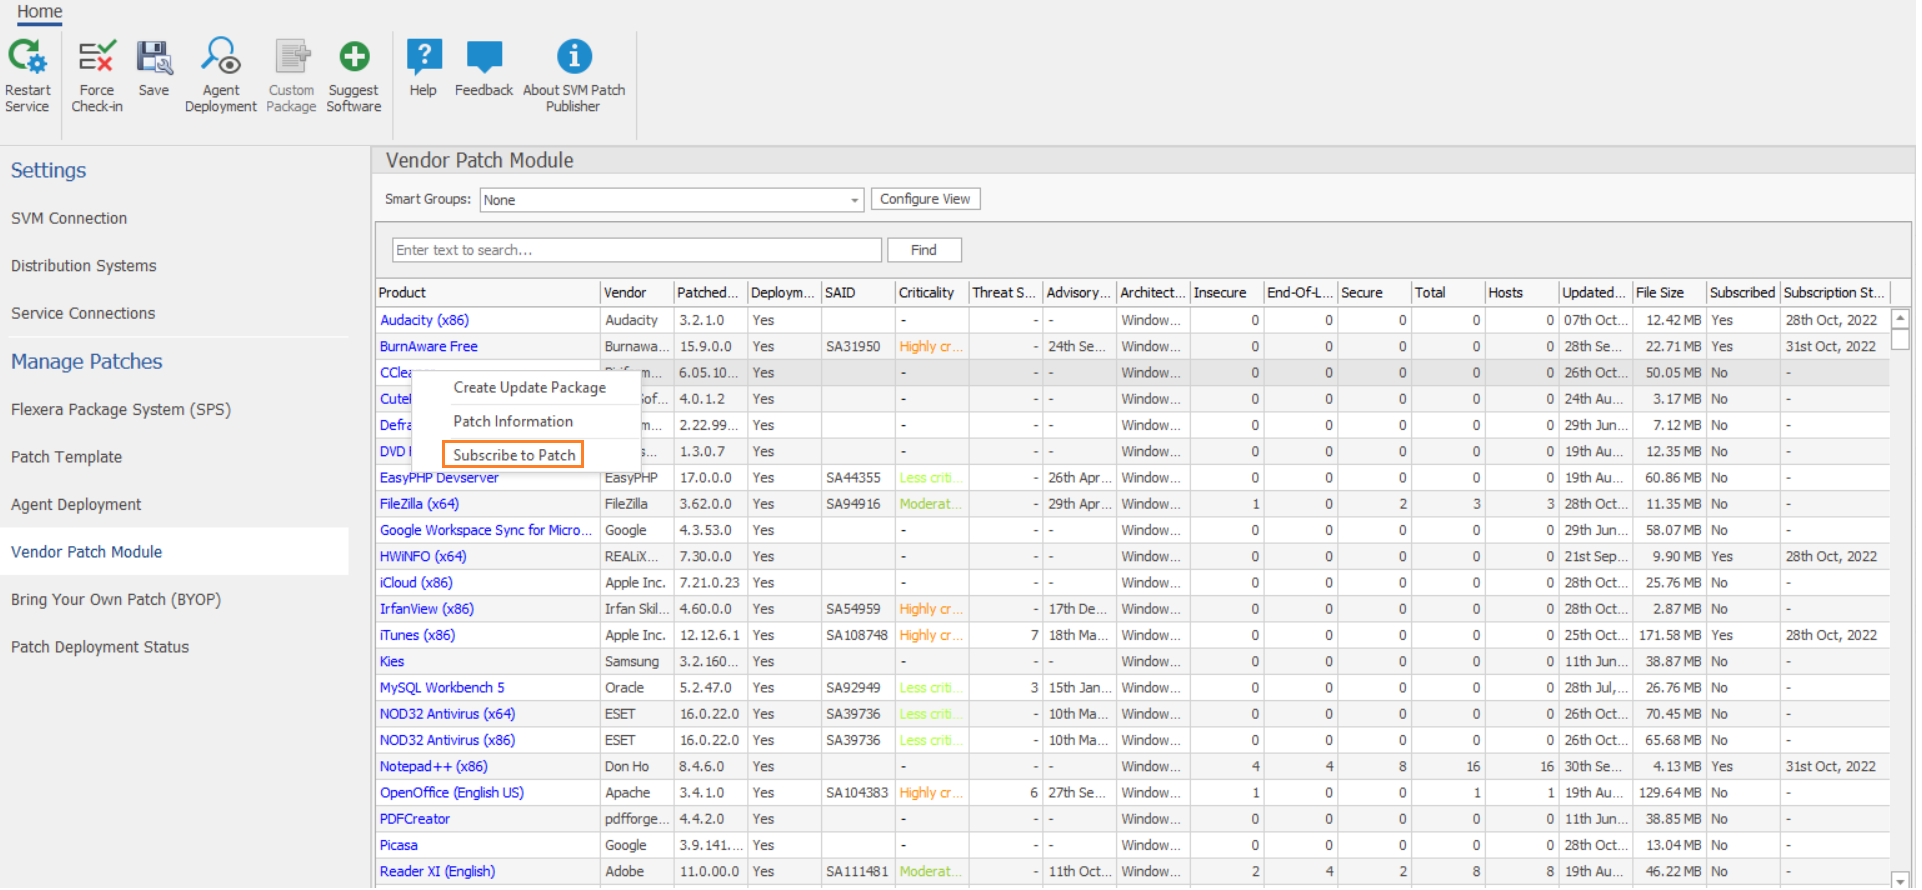The height and width of the screenshot is (890, 1922).
Task: Click the Feedback speech bubble icon
Action: (x=484, y=57)
